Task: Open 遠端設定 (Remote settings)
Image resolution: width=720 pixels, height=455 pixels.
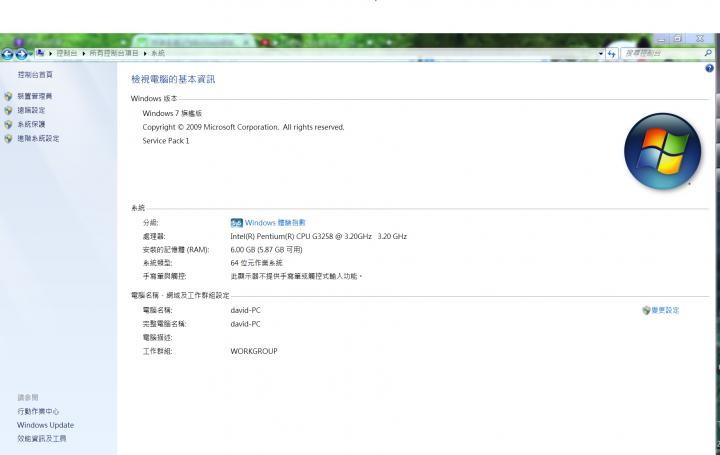Action: point(31,110)
